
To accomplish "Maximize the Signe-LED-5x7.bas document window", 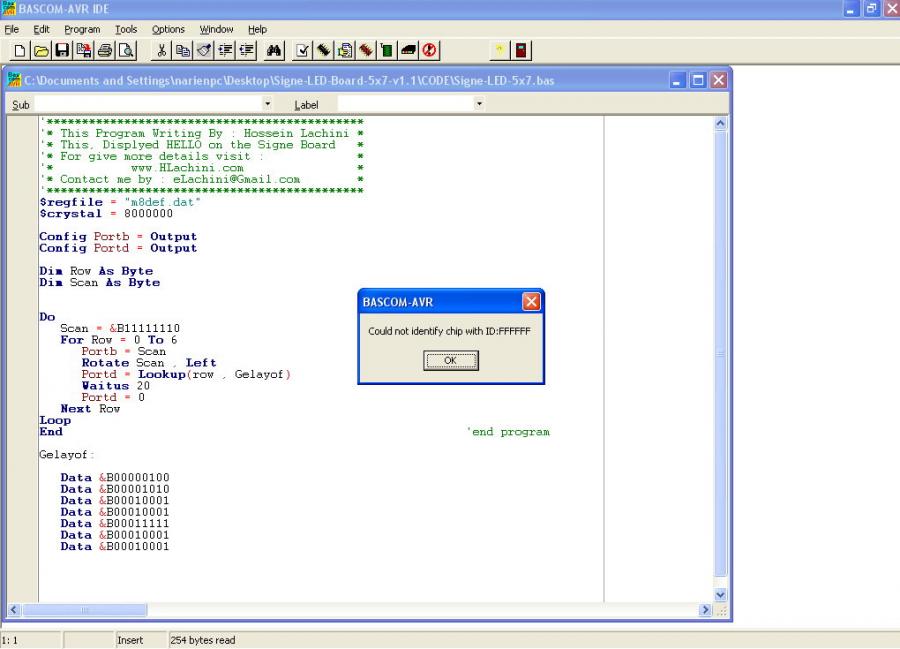I will pos(698,80).
